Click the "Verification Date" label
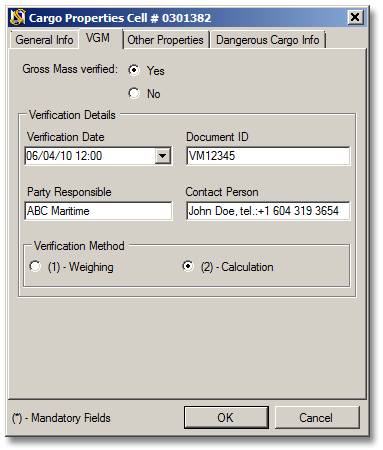Viewport: 383px width, 450px height. 66,137
